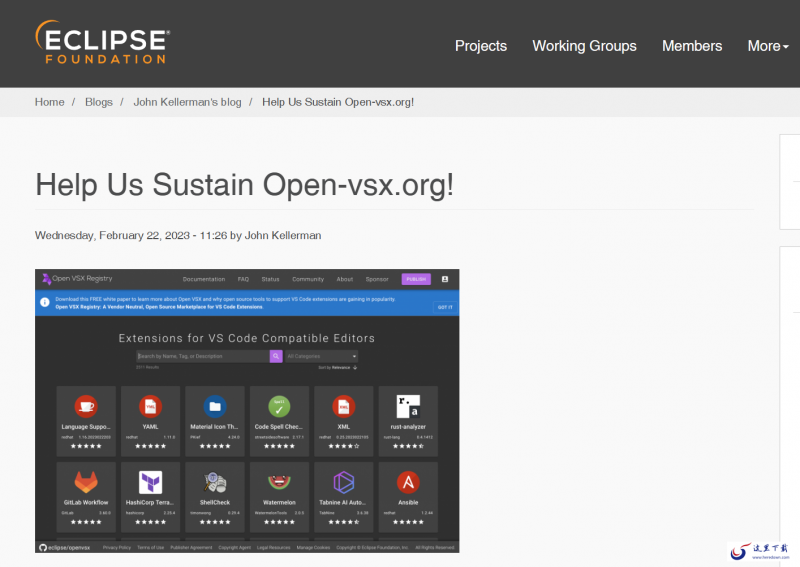Click the current page breadcrumb text
The image size is (800, 567).
[x=338, y=102]
